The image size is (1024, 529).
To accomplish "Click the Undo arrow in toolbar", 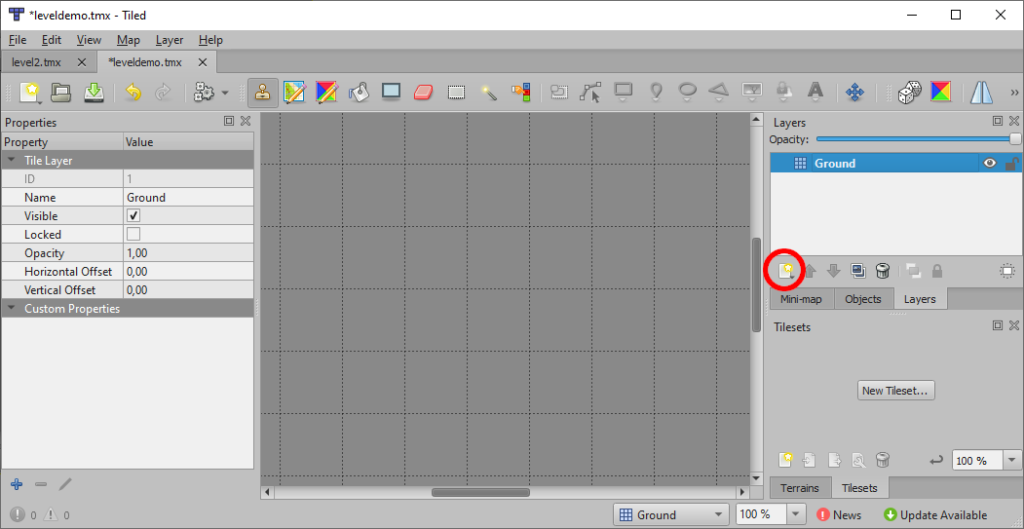I will pyautogui.click(x=133, y=93).
